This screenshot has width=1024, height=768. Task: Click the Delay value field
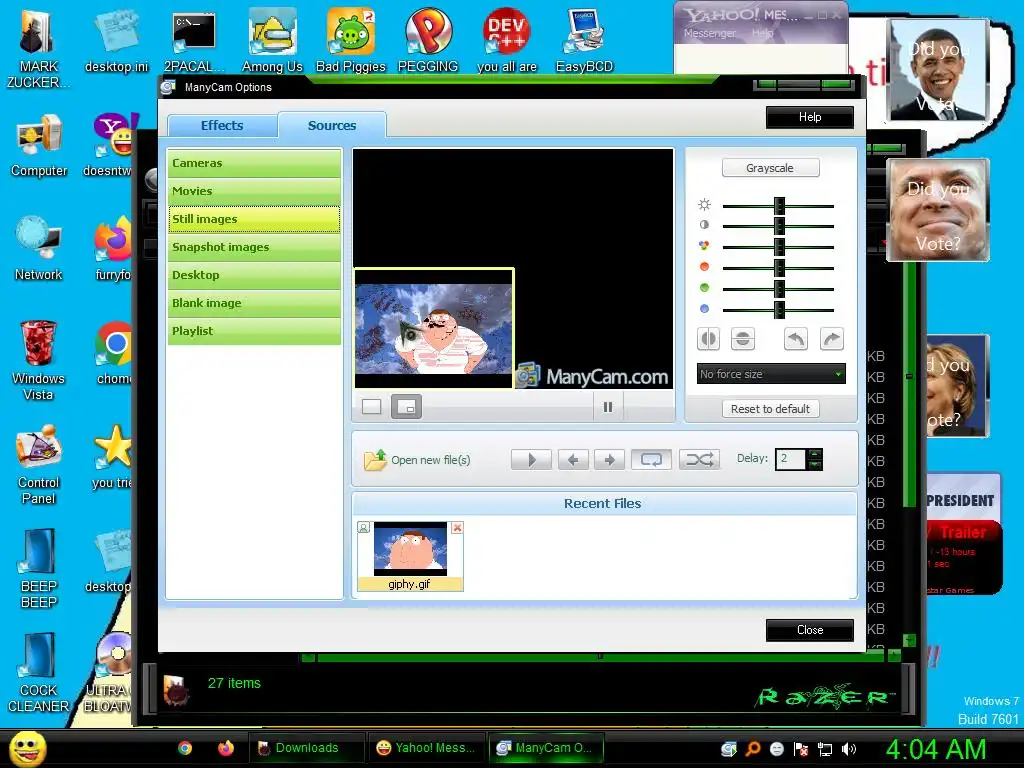(791, 459)
